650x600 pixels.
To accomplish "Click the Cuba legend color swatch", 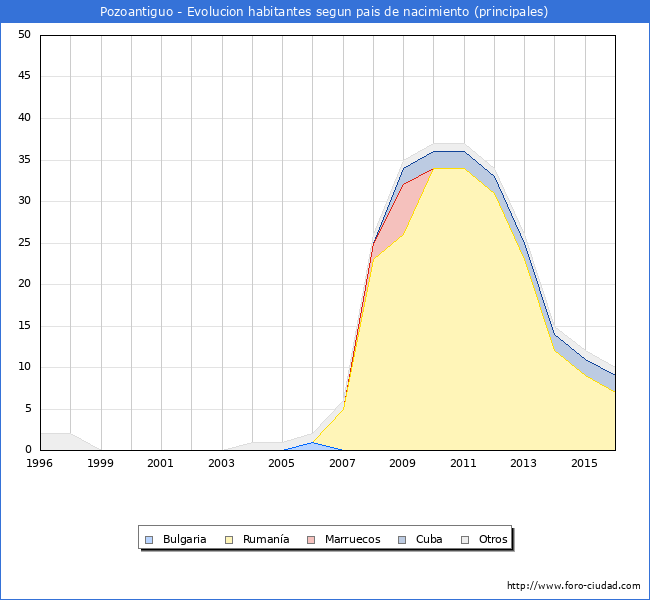I will pyautogui.click(x=402, y=539).
